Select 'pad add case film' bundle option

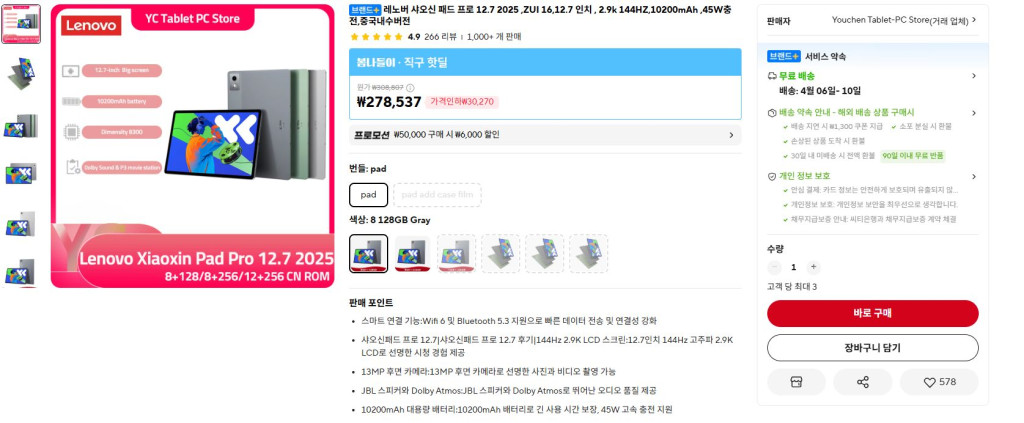pyautogui.click(x=437, y=195)
